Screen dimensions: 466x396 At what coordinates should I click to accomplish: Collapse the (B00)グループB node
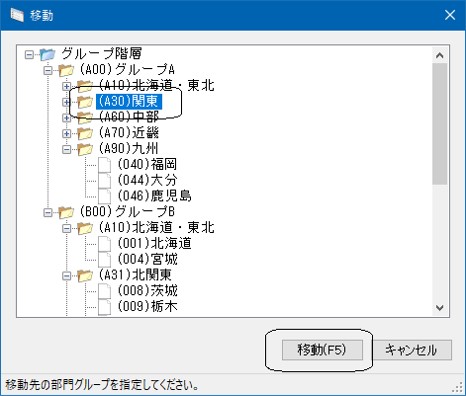(48, 212)
